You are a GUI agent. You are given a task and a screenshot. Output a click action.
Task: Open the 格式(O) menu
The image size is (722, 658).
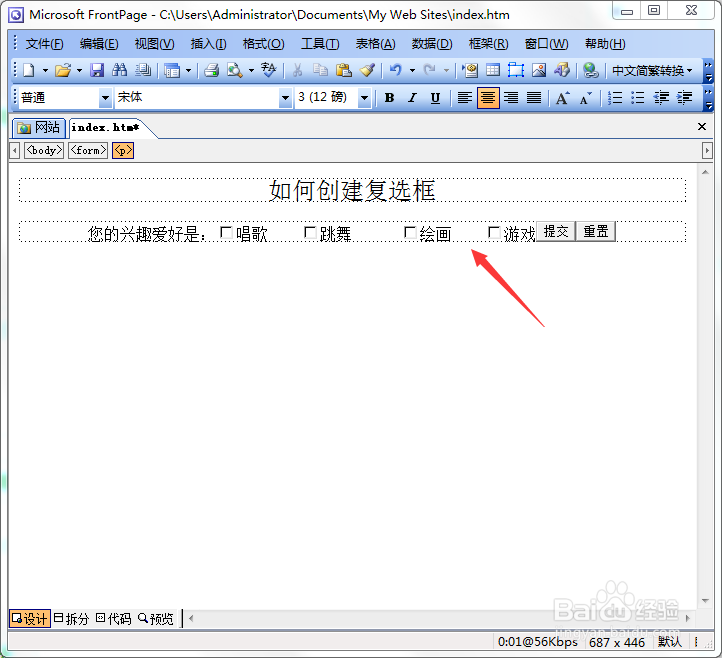point(263,44)
